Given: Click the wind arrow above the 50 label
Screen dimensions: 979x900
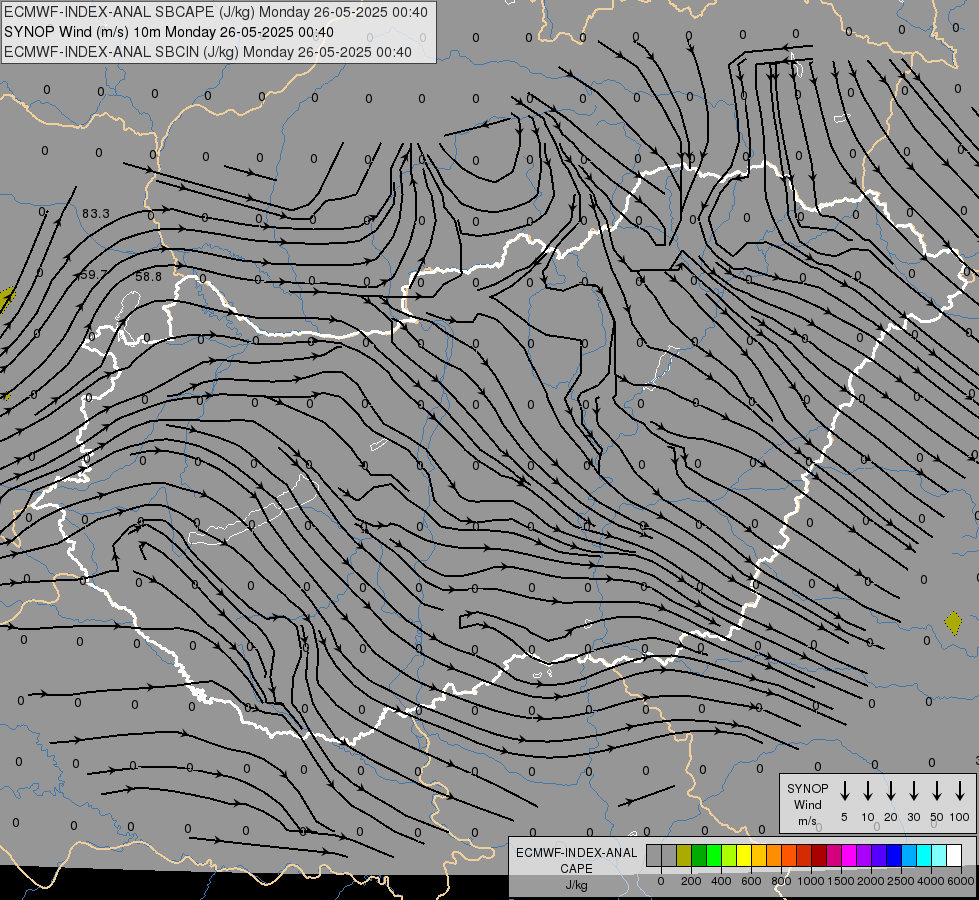Looking at the screenshot, I should [937, 791].
